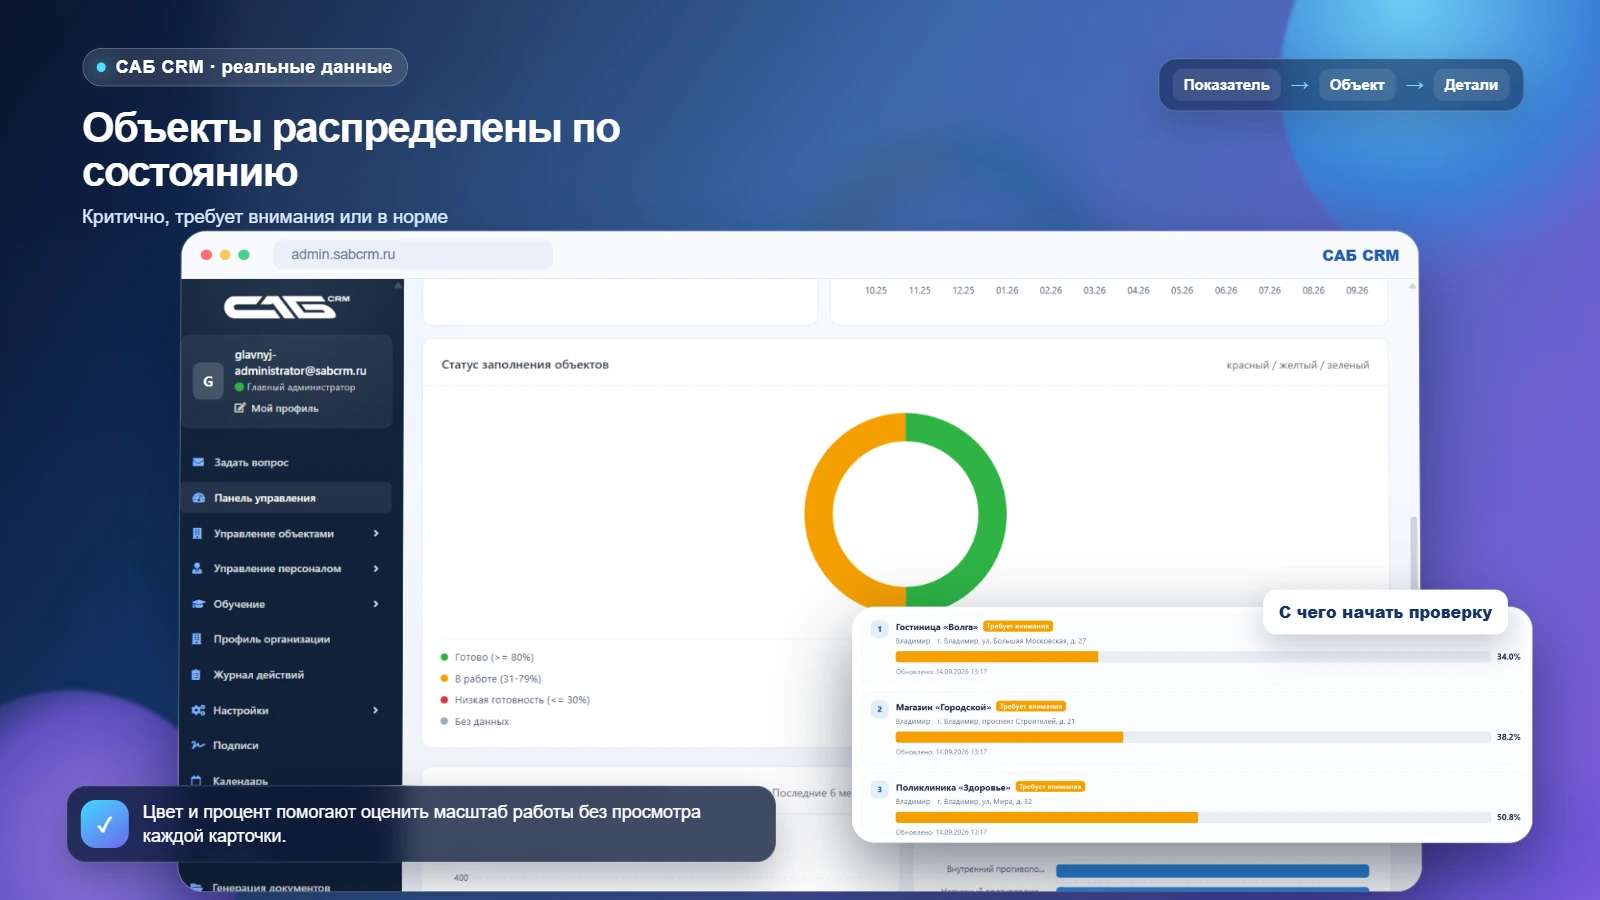
Task: Go to Профиль организации in the sidebar
Action: pyautogui.click(x=286, y=639)
